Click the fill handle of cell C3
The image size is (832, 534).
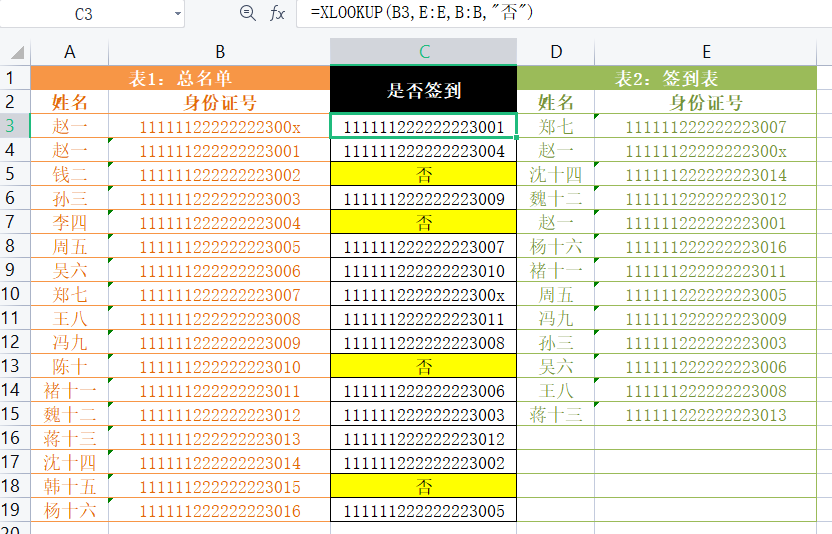pyautogui.click(x=516, y=137)
